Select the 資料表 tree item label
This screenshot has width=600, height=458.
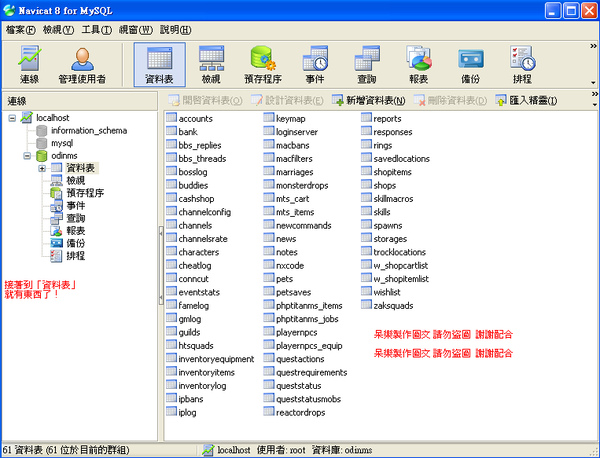click(x=81, y=168)
